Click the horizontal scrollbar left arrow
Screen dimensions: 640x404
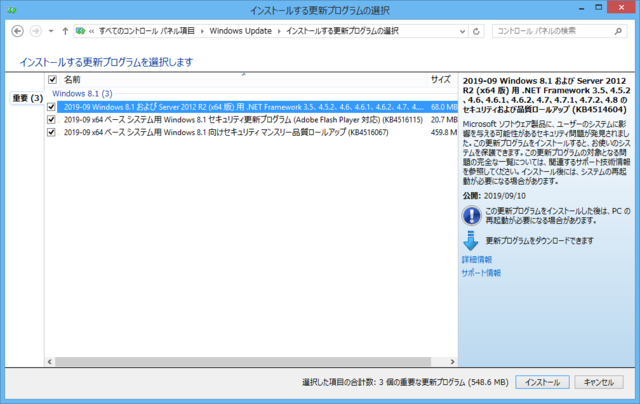[50, 362]
